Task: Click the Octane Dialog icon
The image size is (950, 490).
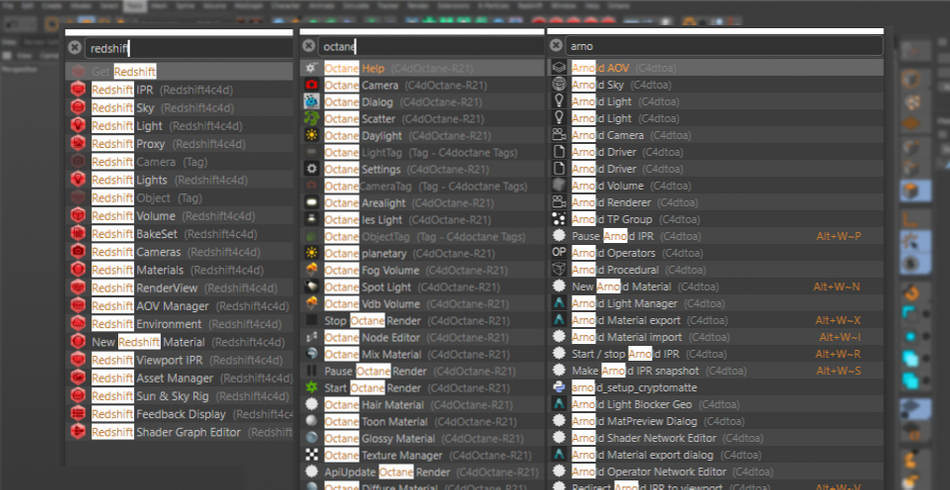Action: pos(311,102)
